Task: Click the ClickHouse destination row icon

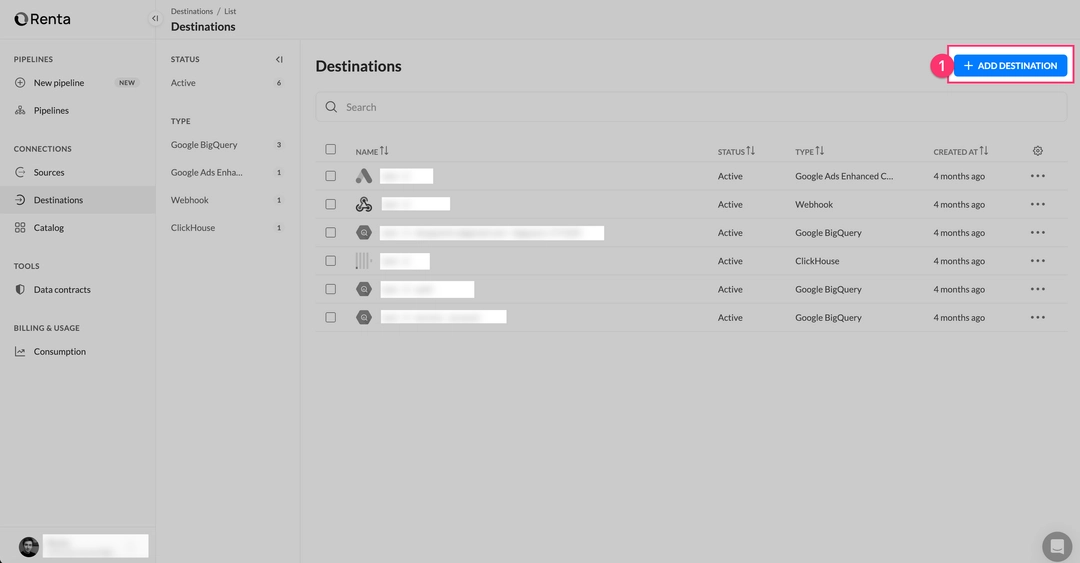Action: coord(363,261)
